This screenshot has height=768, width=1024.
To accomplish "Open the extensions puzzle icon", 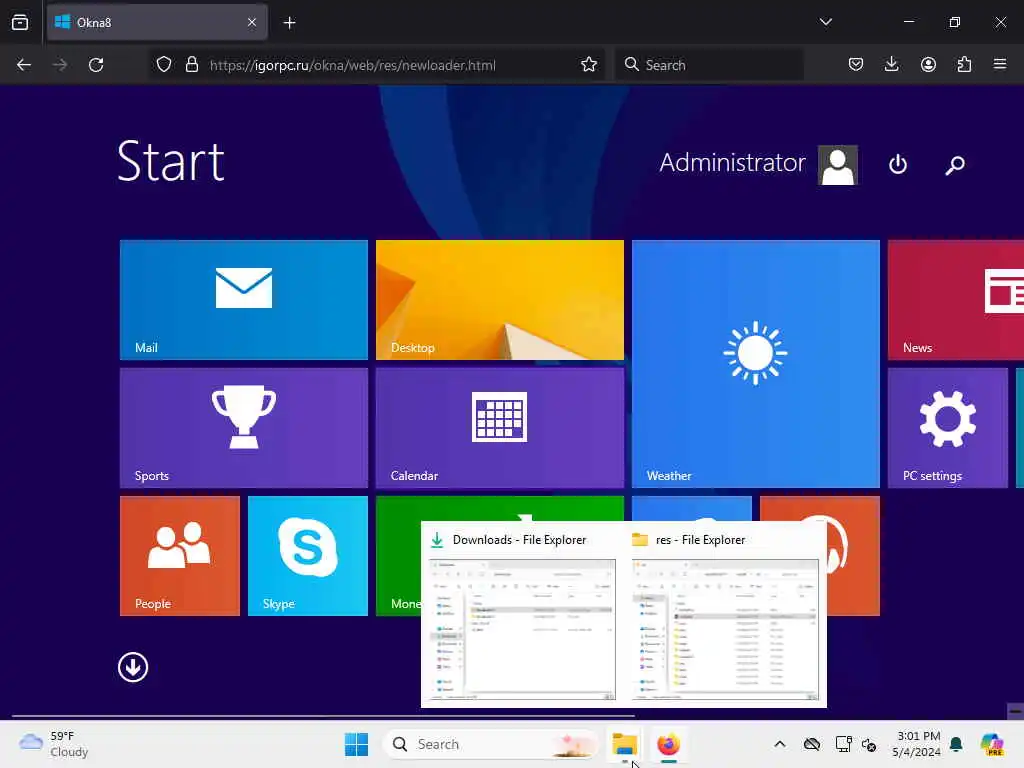I will pos(964,64).
